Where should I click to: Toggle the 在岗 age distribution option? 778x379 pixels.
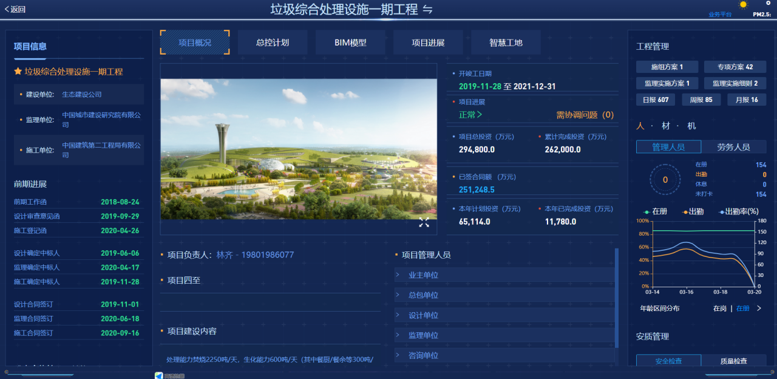720,309
